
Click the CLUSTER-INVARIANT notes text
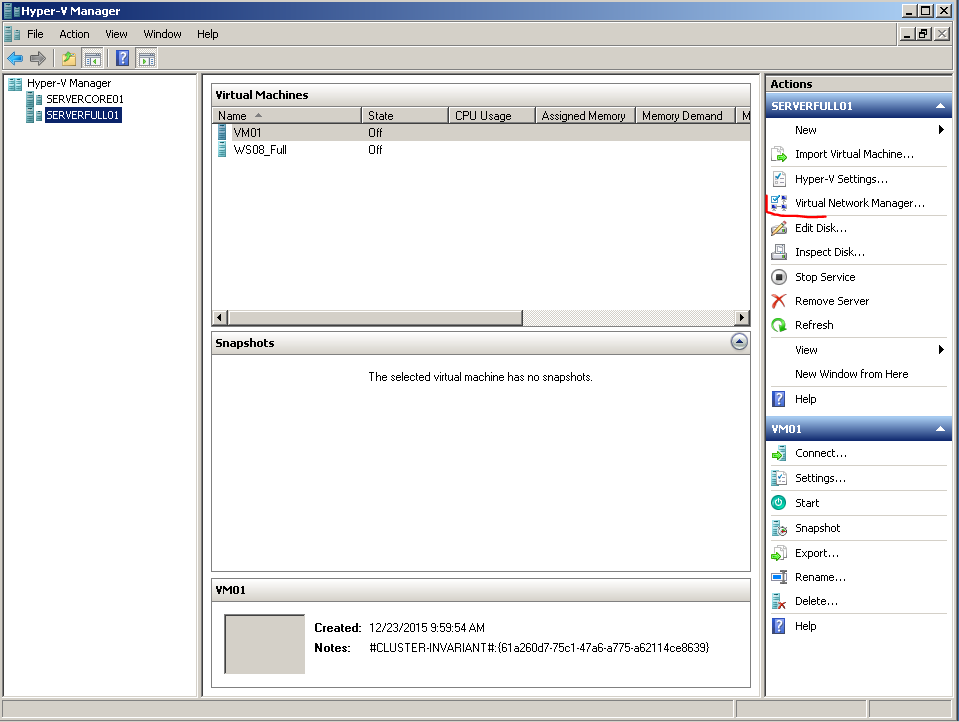click(539, 647)
